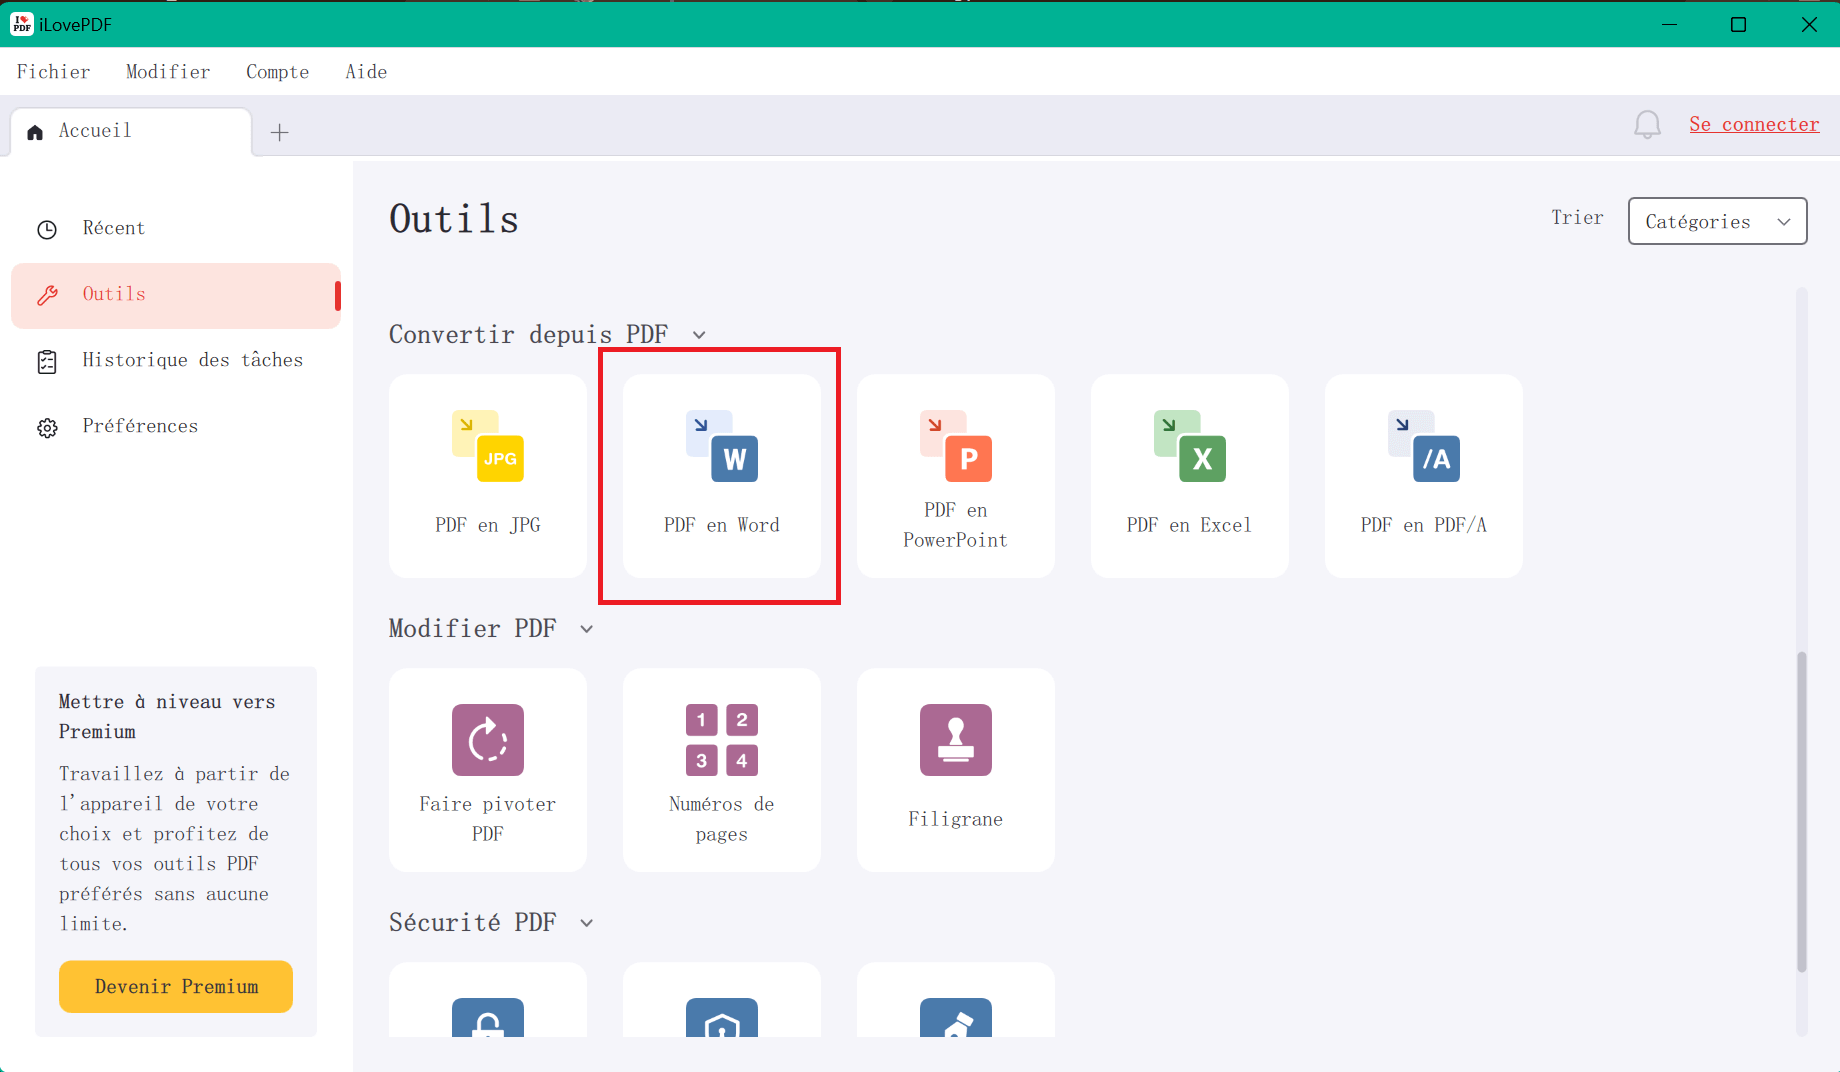
Task: Click the Outils page heading
Action: click(x=454, y=219)
